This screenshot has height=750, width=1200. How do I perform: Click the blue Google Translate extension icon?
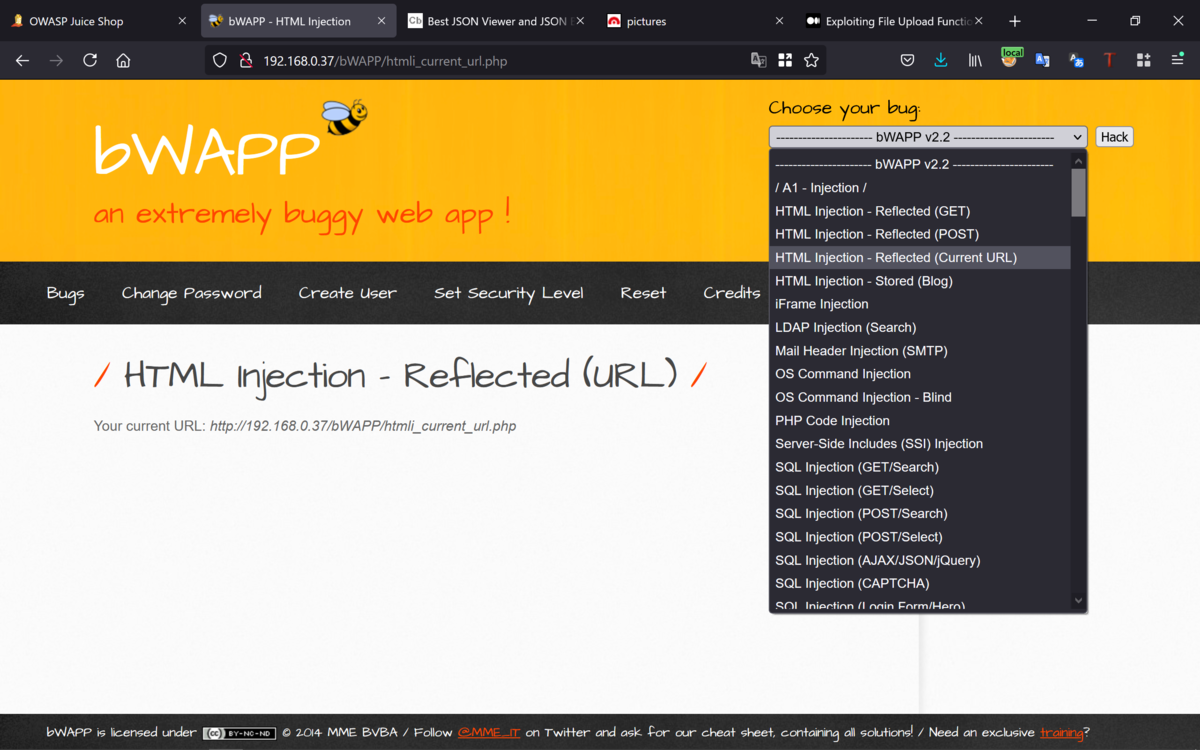(x=1043, y=60)
